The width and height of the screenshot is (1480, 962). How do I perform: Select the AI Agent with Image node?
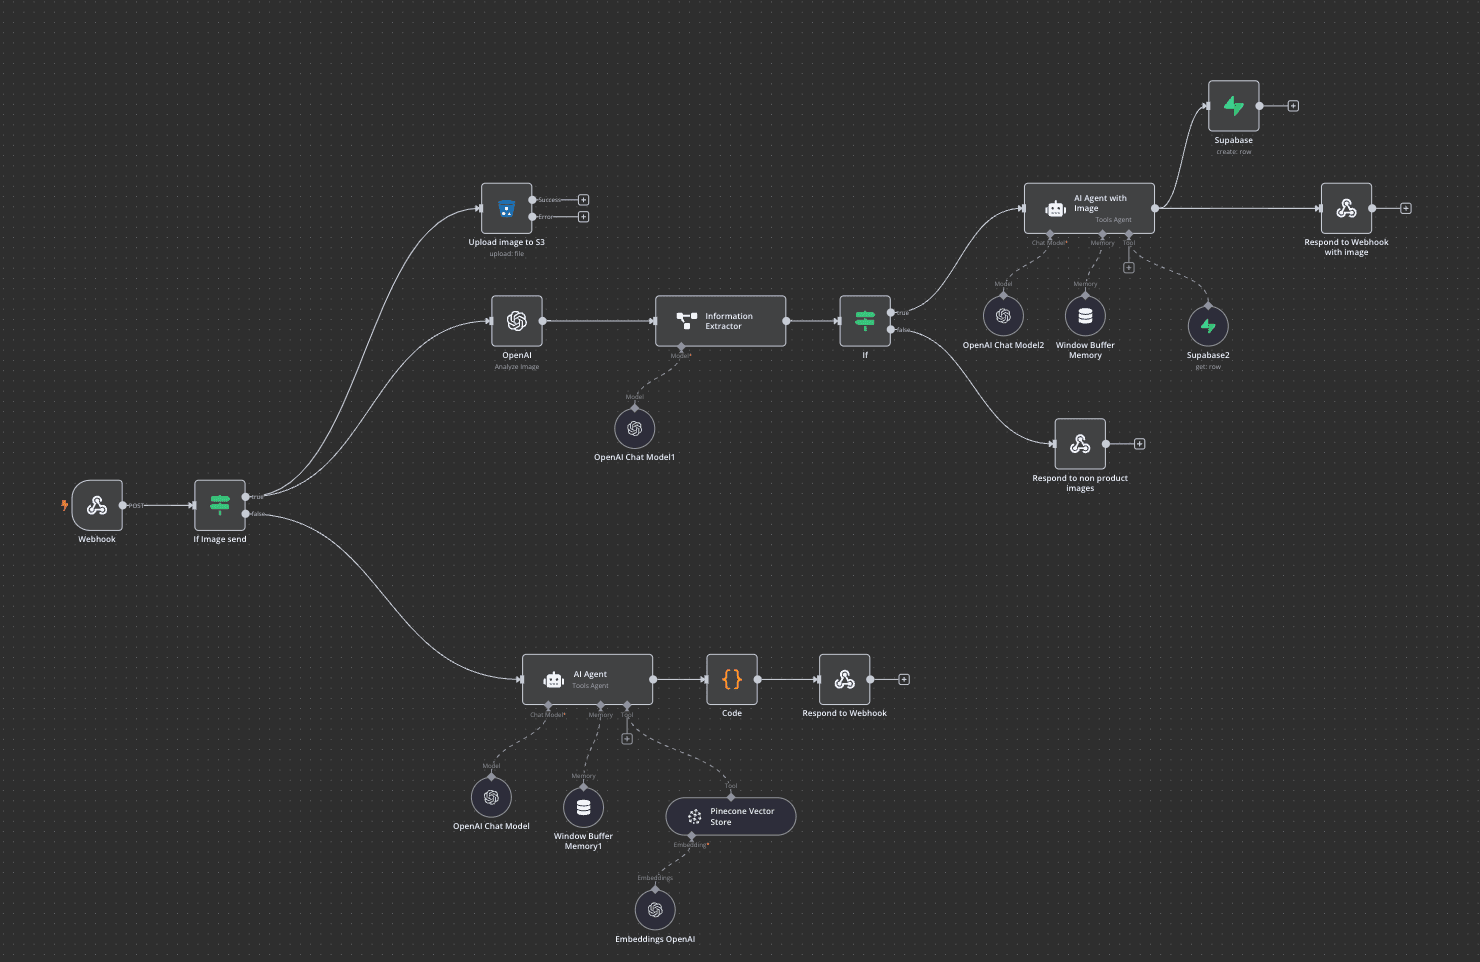click(x=1089, y=208)
